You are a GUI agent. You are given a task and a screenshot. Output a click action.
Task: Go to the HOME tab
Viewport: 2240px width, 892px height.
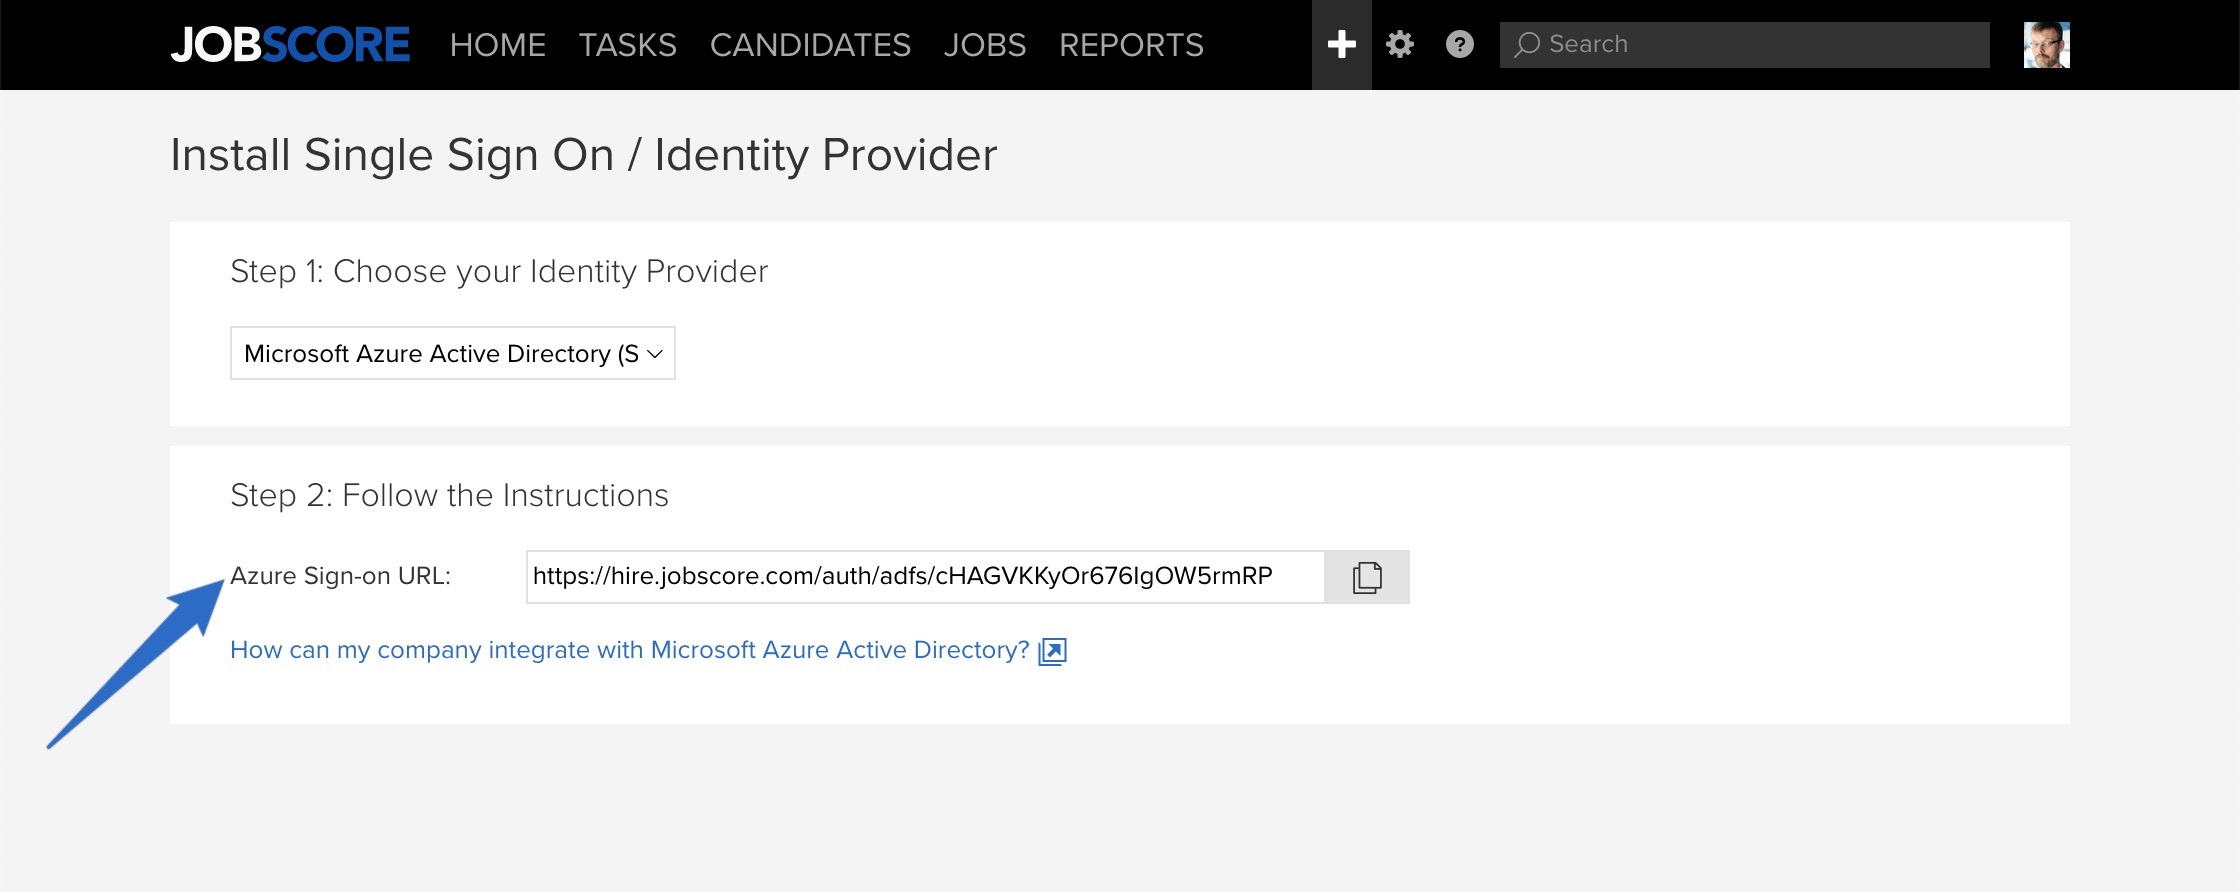(x=498, y=45)
